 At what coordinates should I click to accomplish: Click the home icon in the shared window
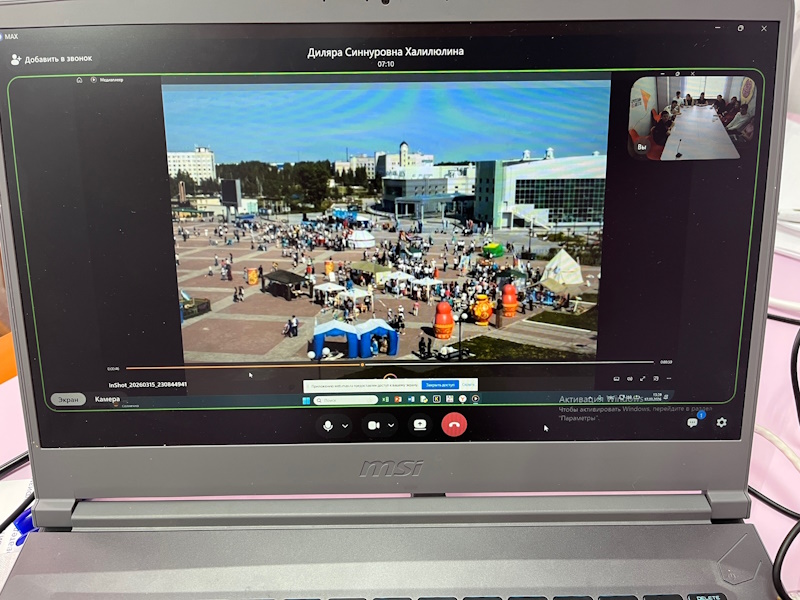click(80, 79)
